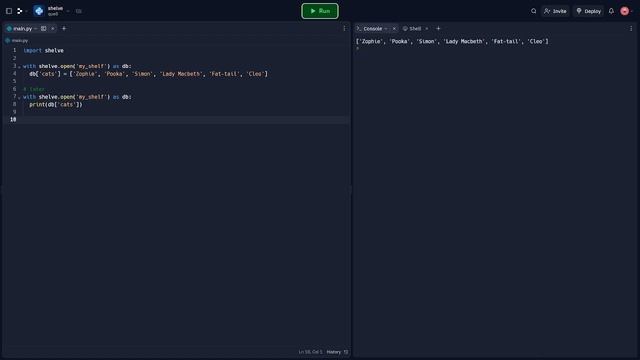Open the user avatar menu

(624, 11)
